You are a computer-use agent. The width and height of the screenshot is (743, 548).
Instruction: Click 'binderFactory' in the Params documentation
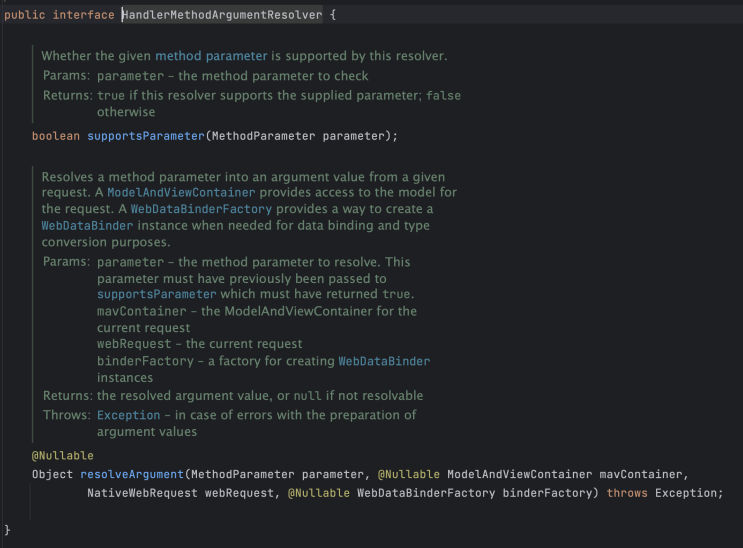click(x=145, y=361)
